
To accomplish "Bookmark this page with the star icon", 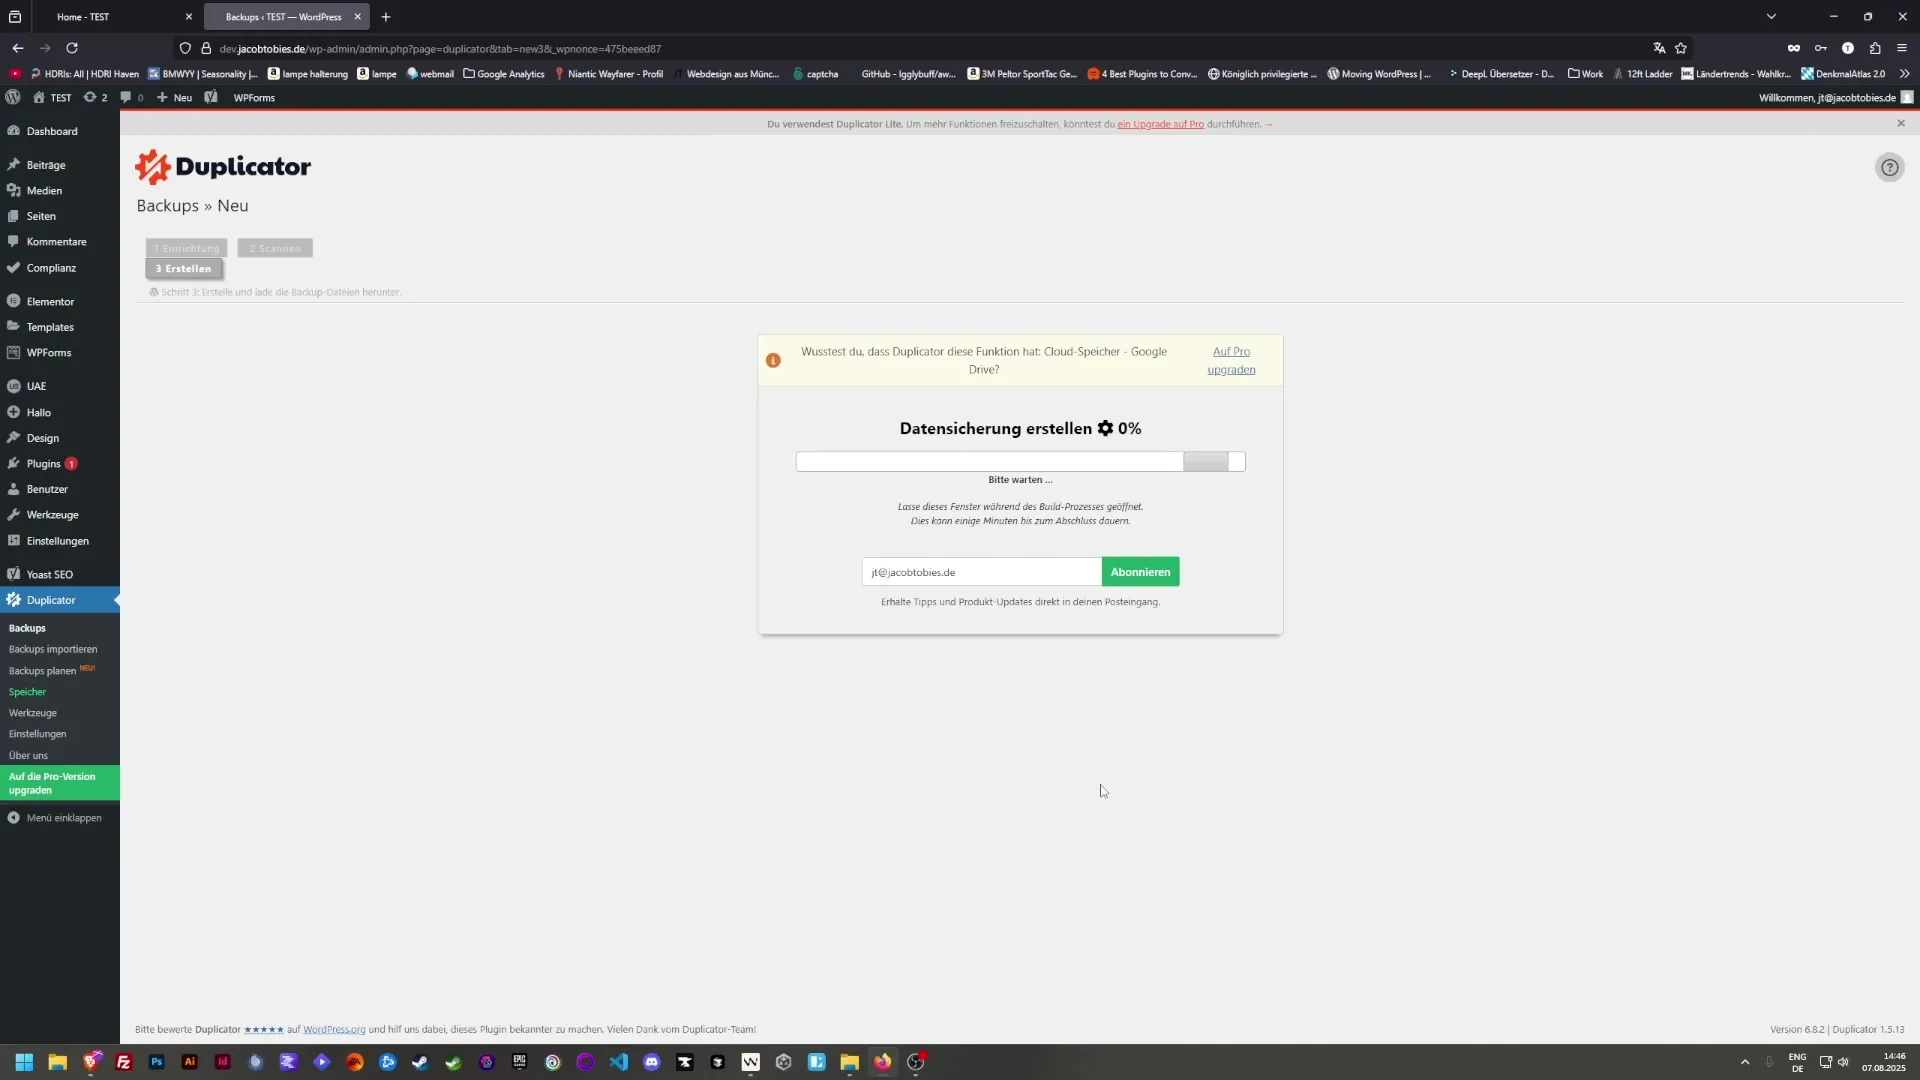I will point(1682,48).
